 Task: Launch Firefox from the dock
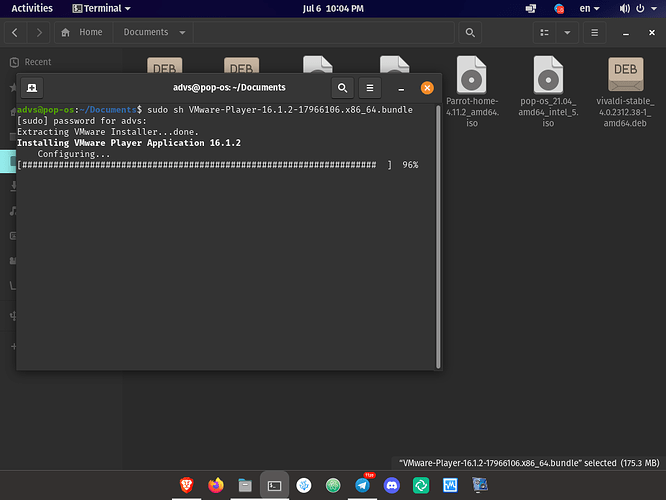click(x=216, y=485)
